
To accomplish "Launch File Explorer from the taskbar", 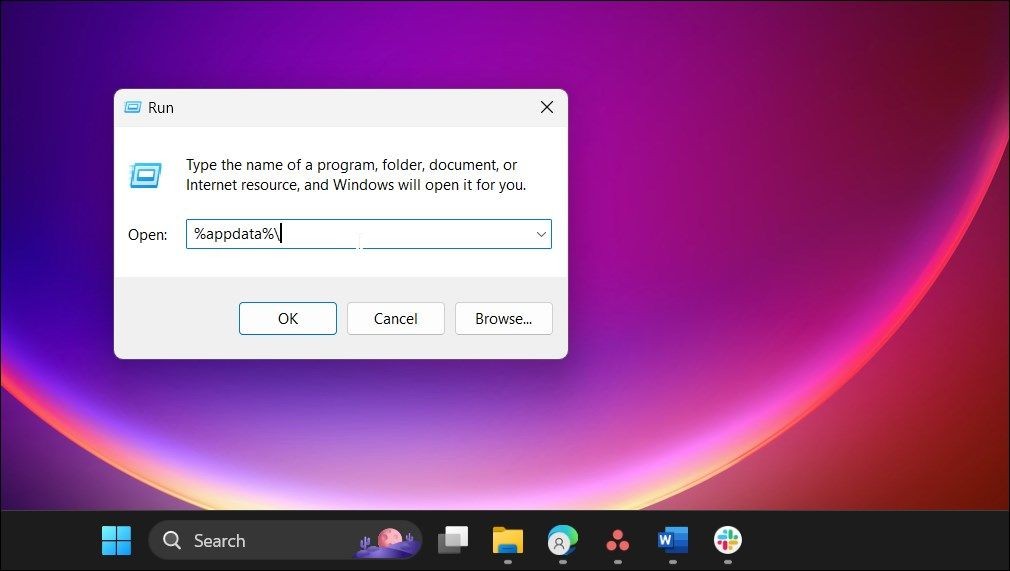I will [508, 540].
